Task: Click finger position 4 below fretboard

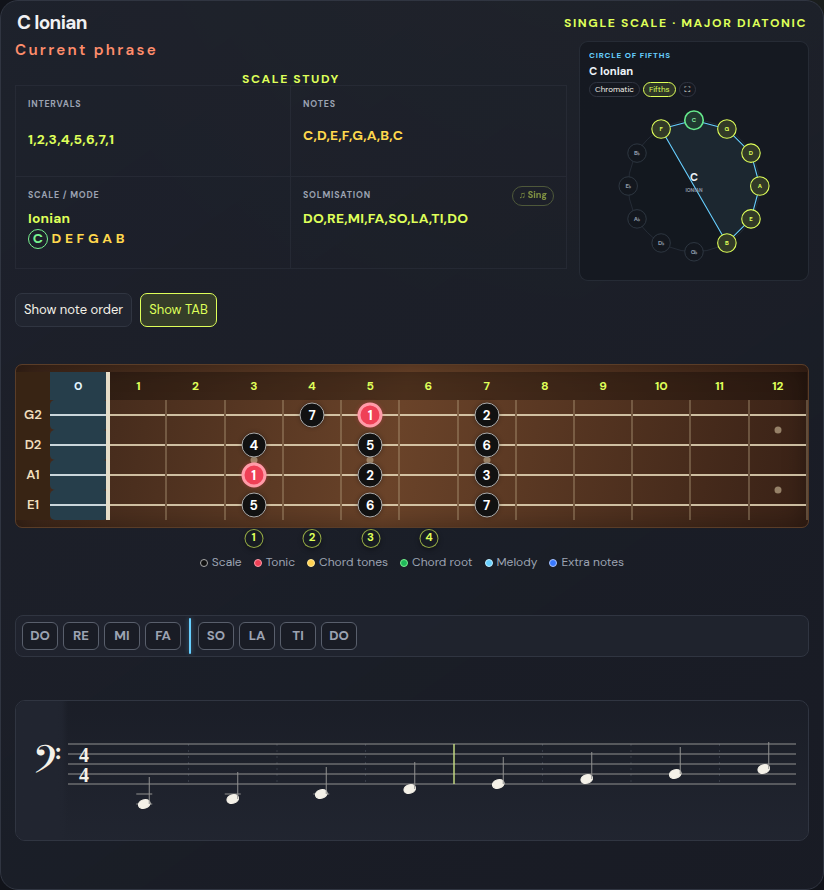Action: [x=429, y=538]
